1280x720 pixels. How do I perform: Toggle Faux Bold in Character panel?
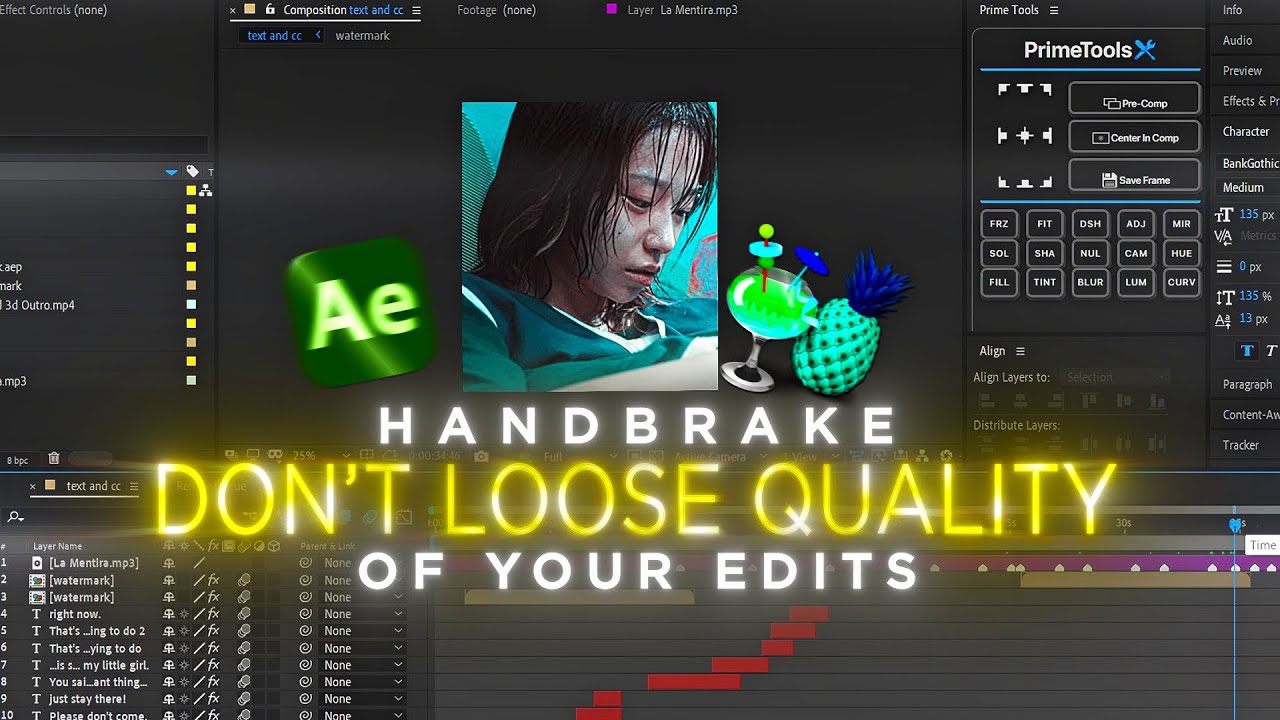click(x=1247, y=351)
